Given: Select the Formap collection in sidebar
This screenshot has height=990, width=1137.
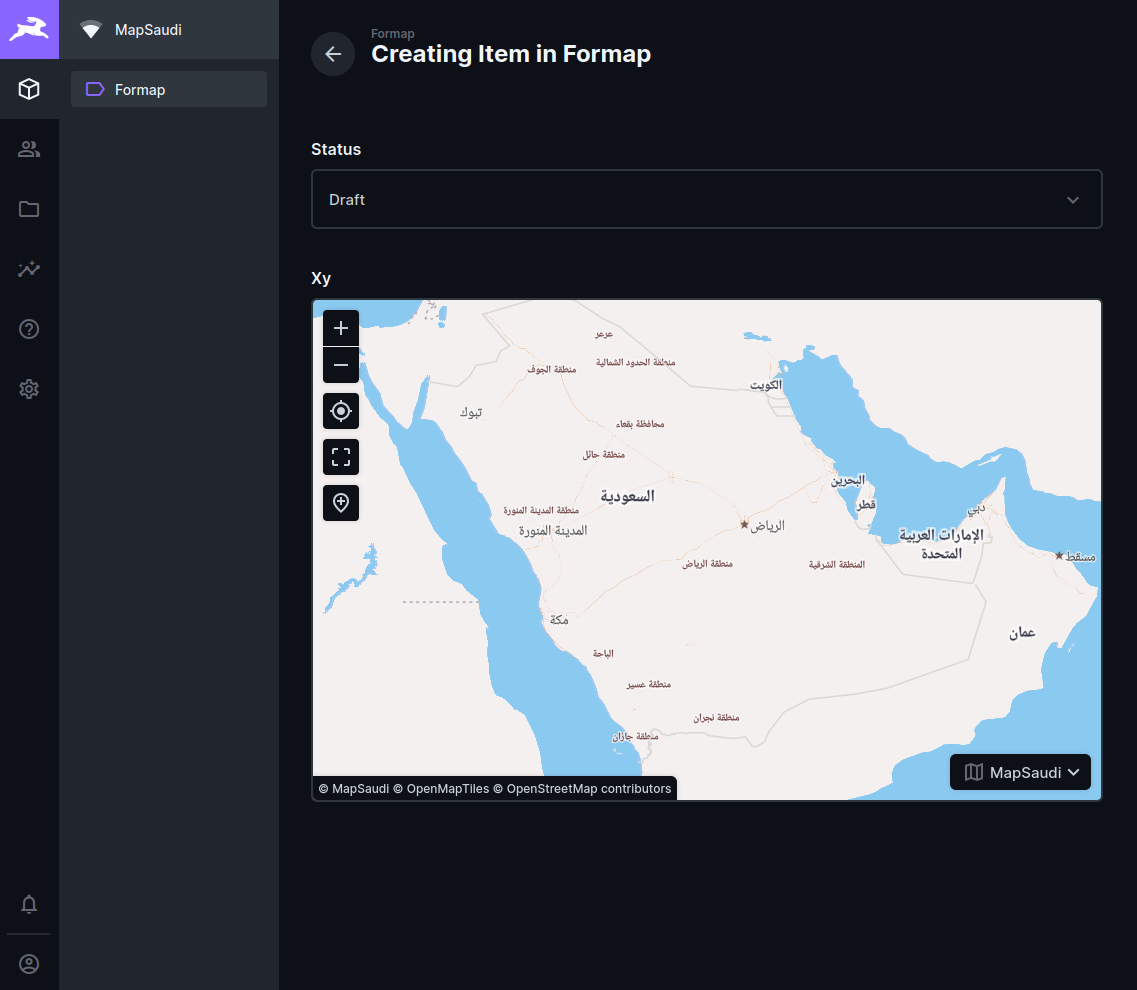Looking at the screenshot, I should coord(169,89).
